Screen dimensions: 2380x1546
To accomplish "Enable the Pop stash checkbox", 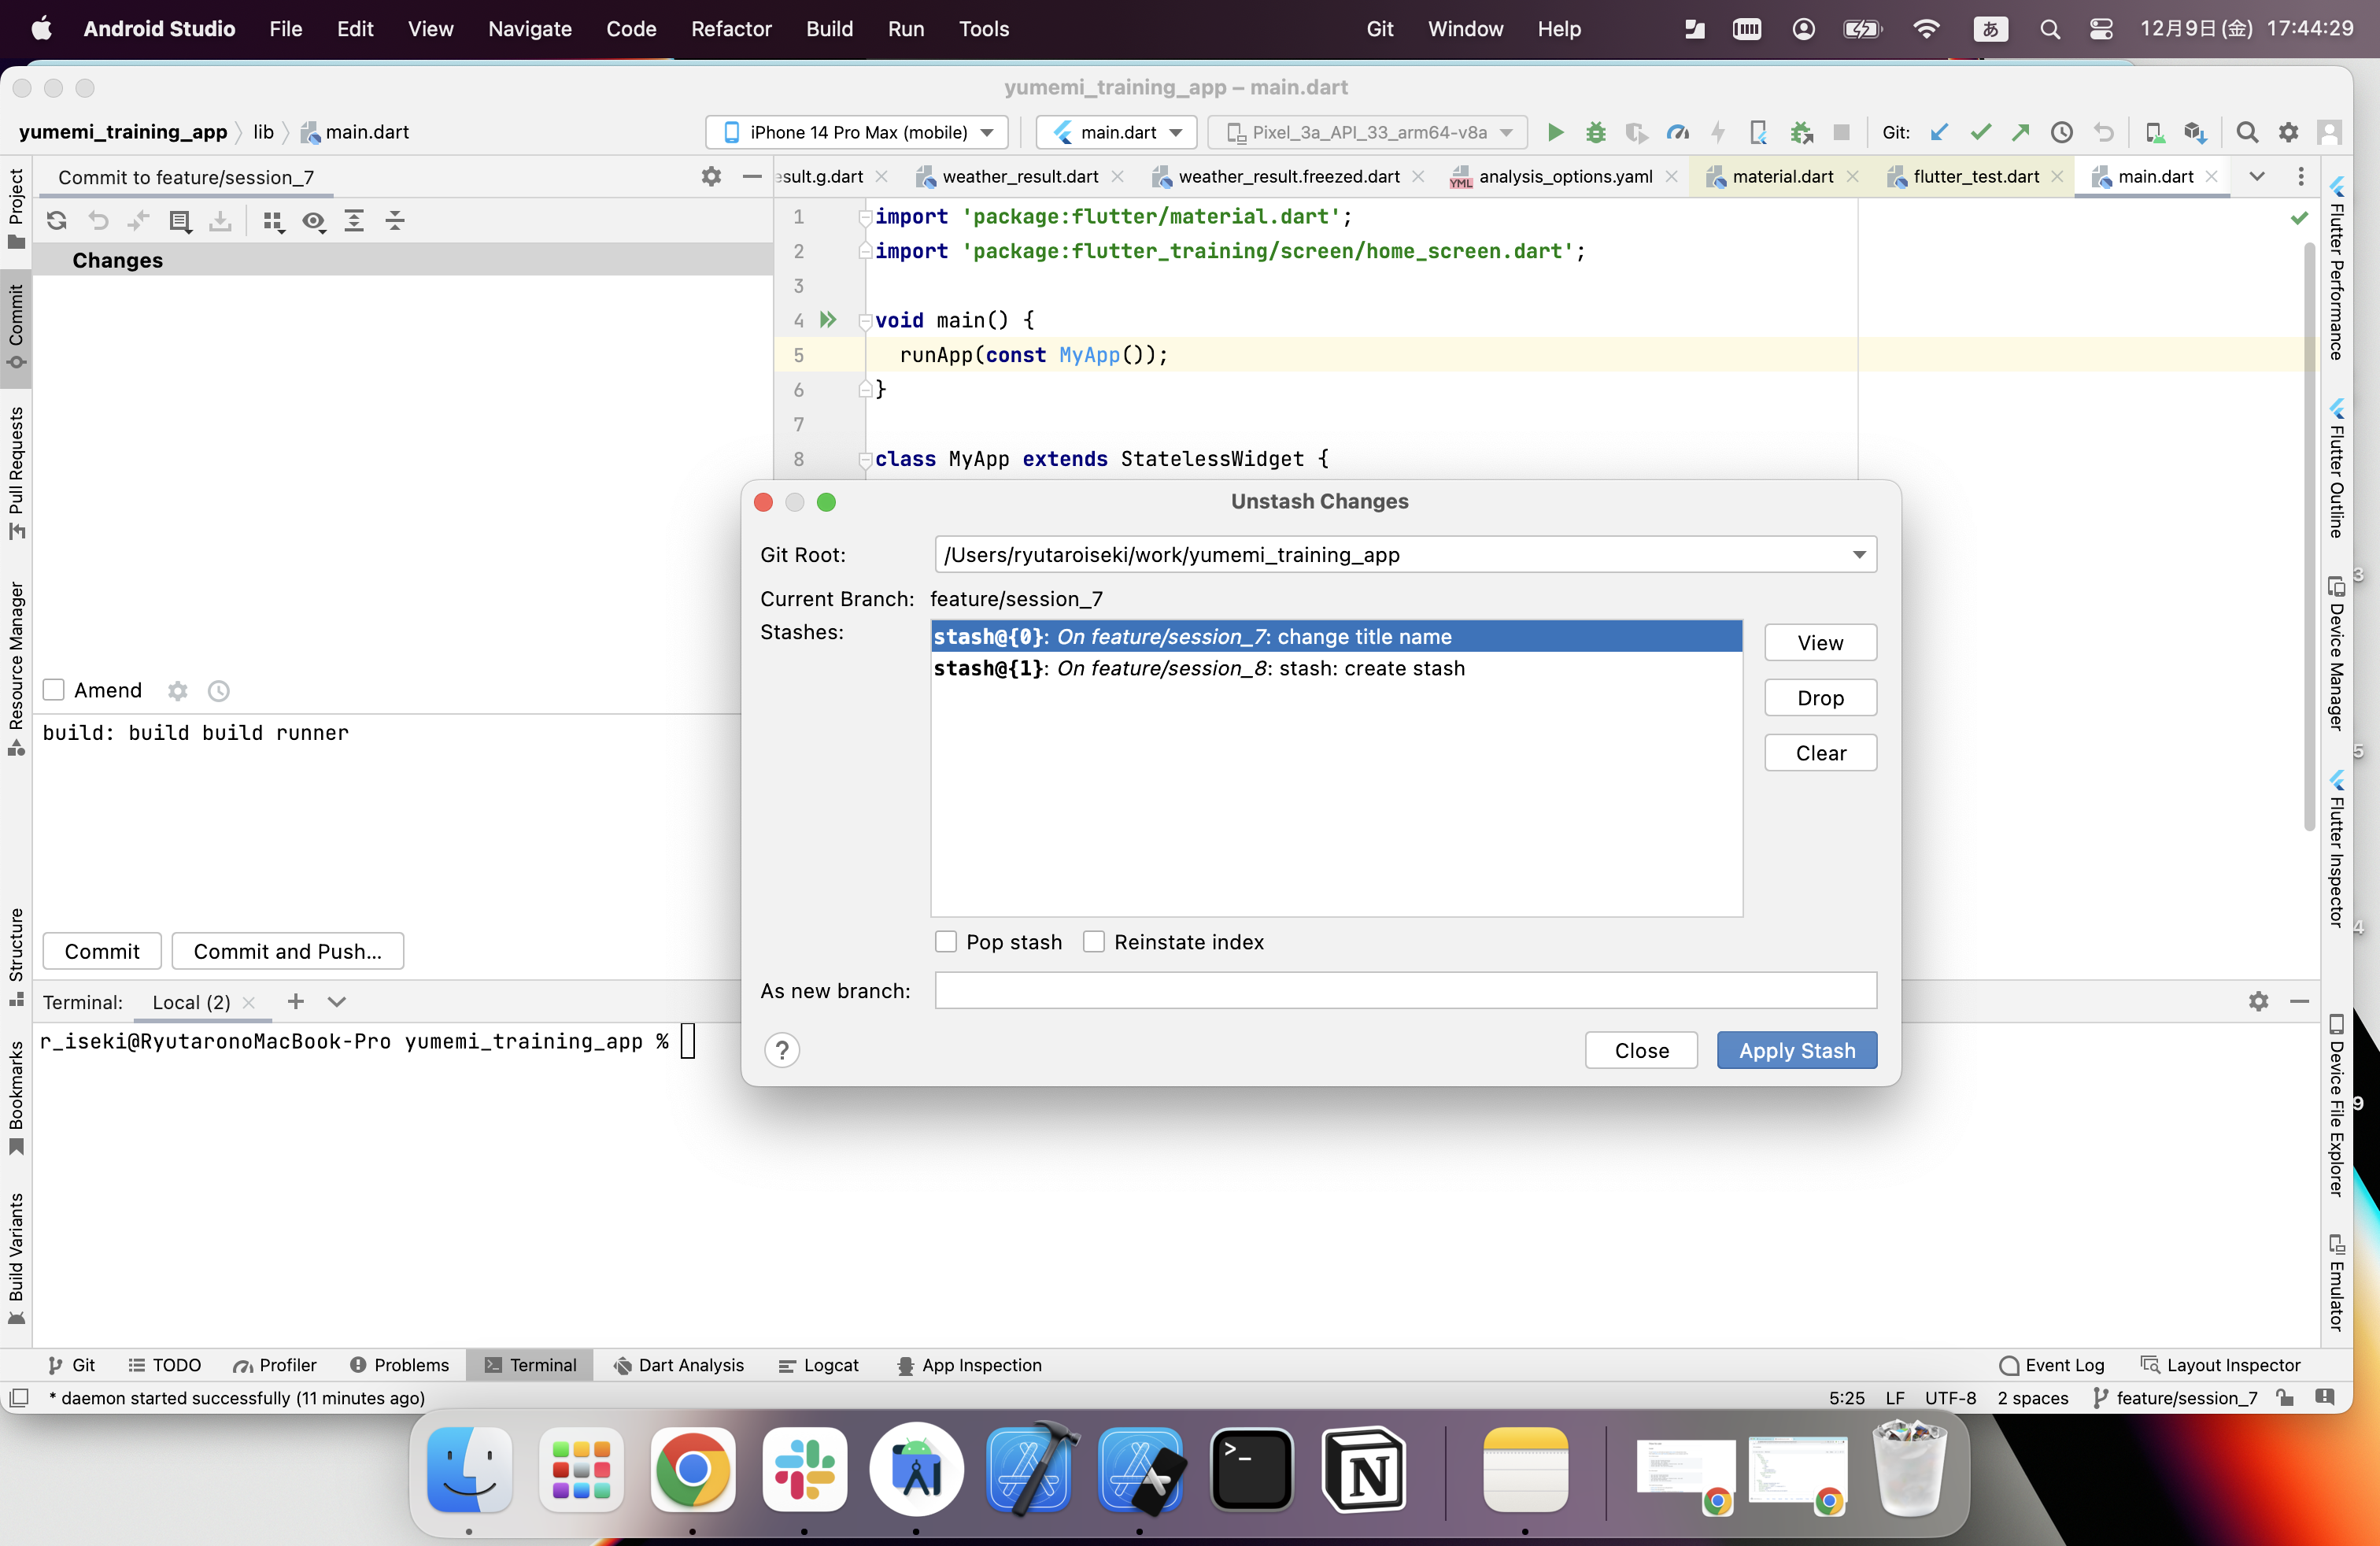I will [x=946, y=942].
